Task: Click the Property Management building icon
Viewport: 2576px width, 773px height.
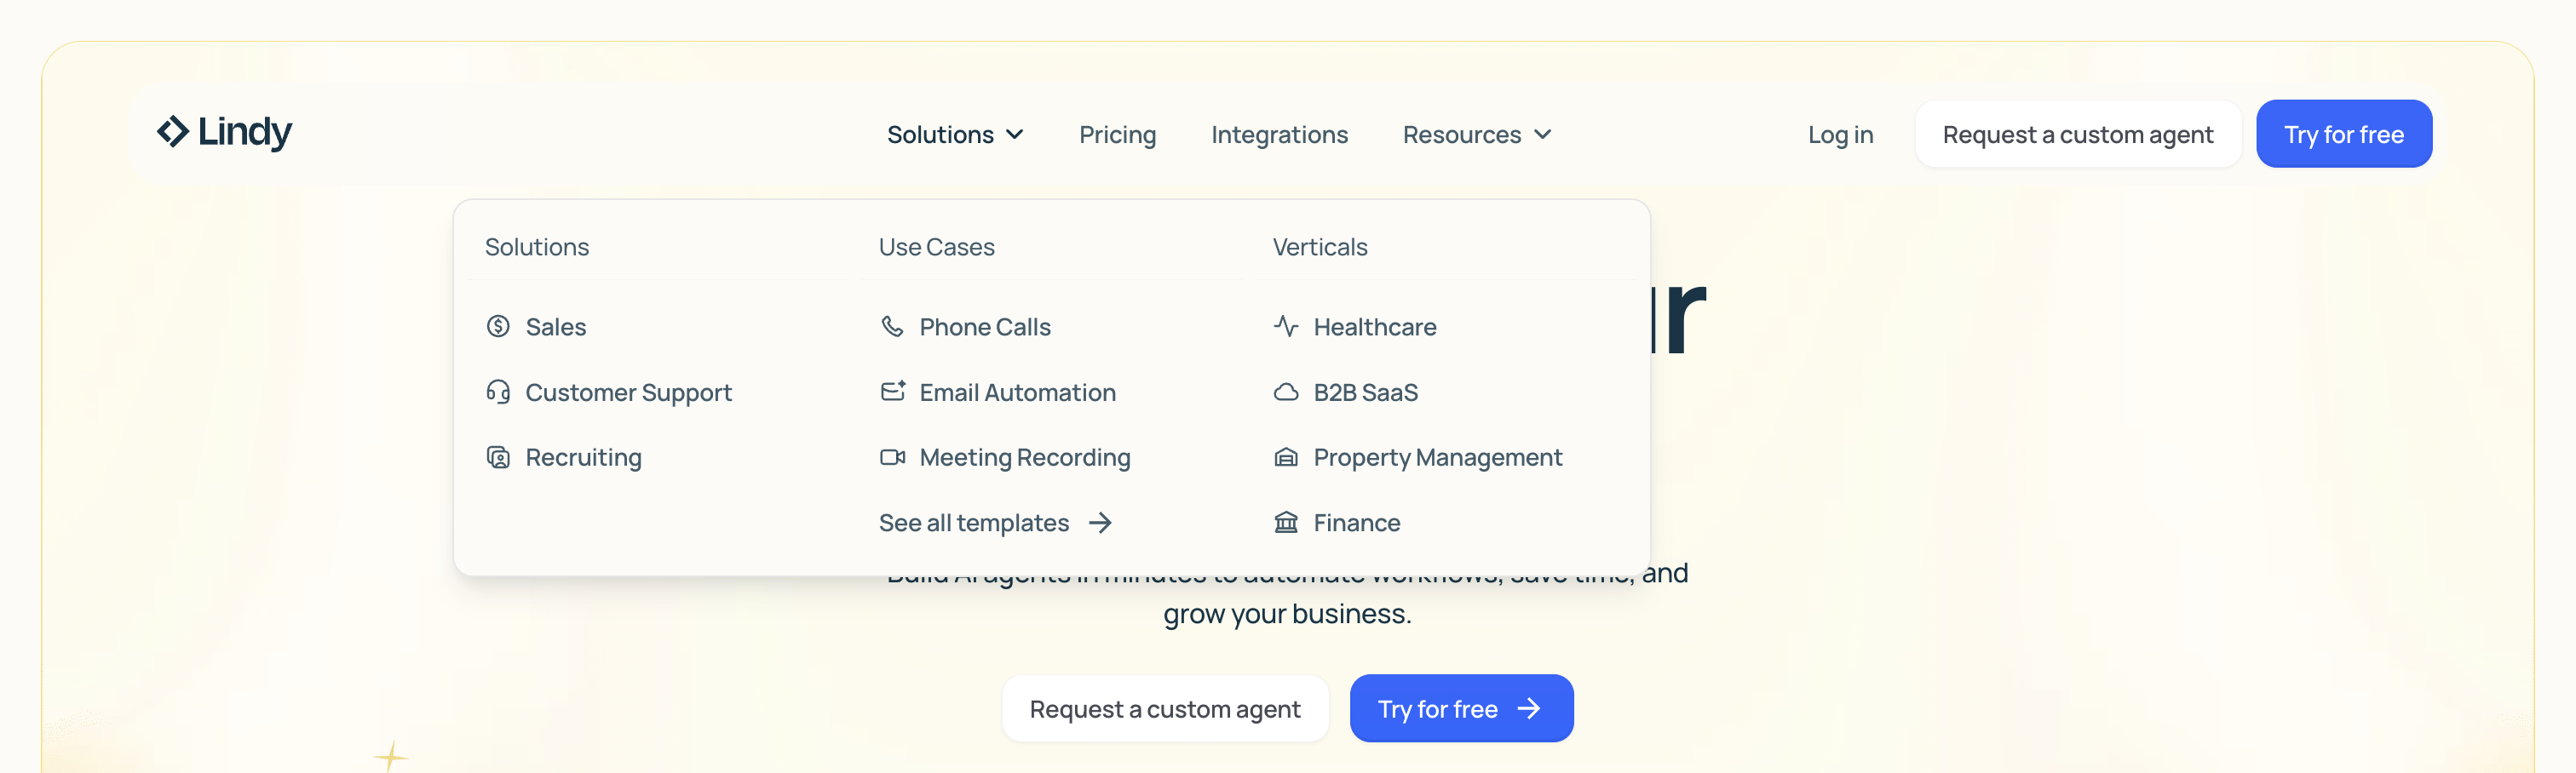Action: coord(1286,457)
